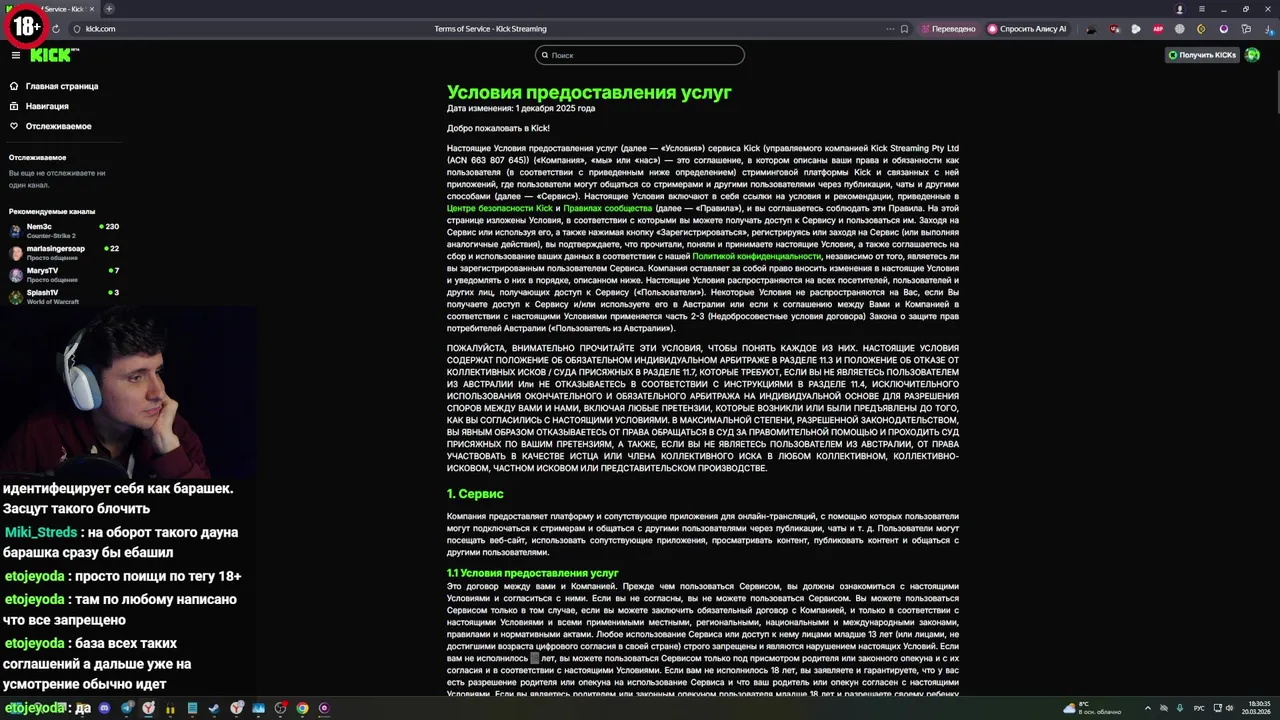
Task: Open the weather widget 8°C
Action: (1094, 708)
